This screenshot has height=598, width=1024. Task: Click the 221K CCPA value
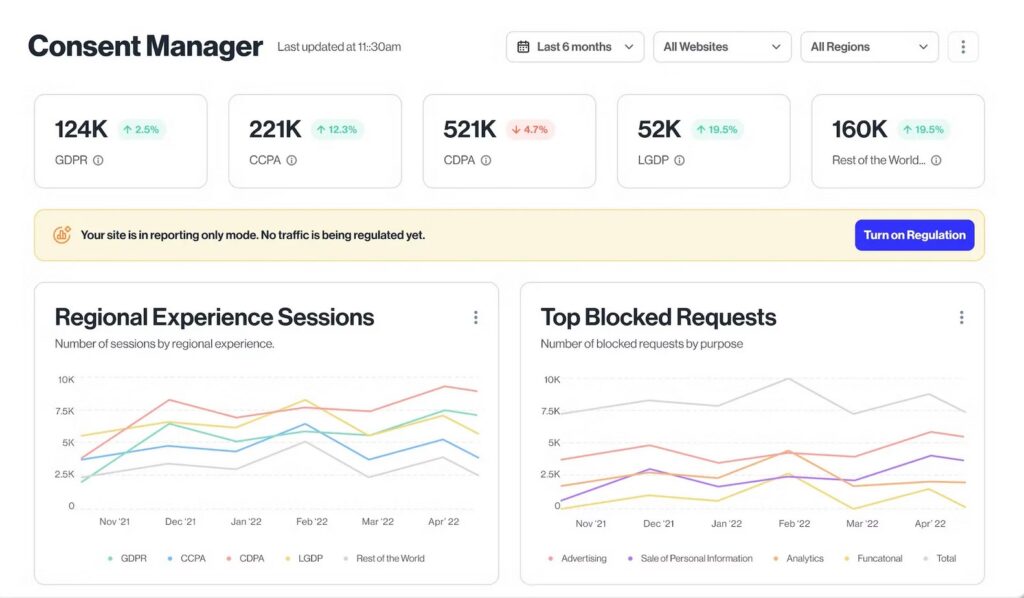coord(275,129)
